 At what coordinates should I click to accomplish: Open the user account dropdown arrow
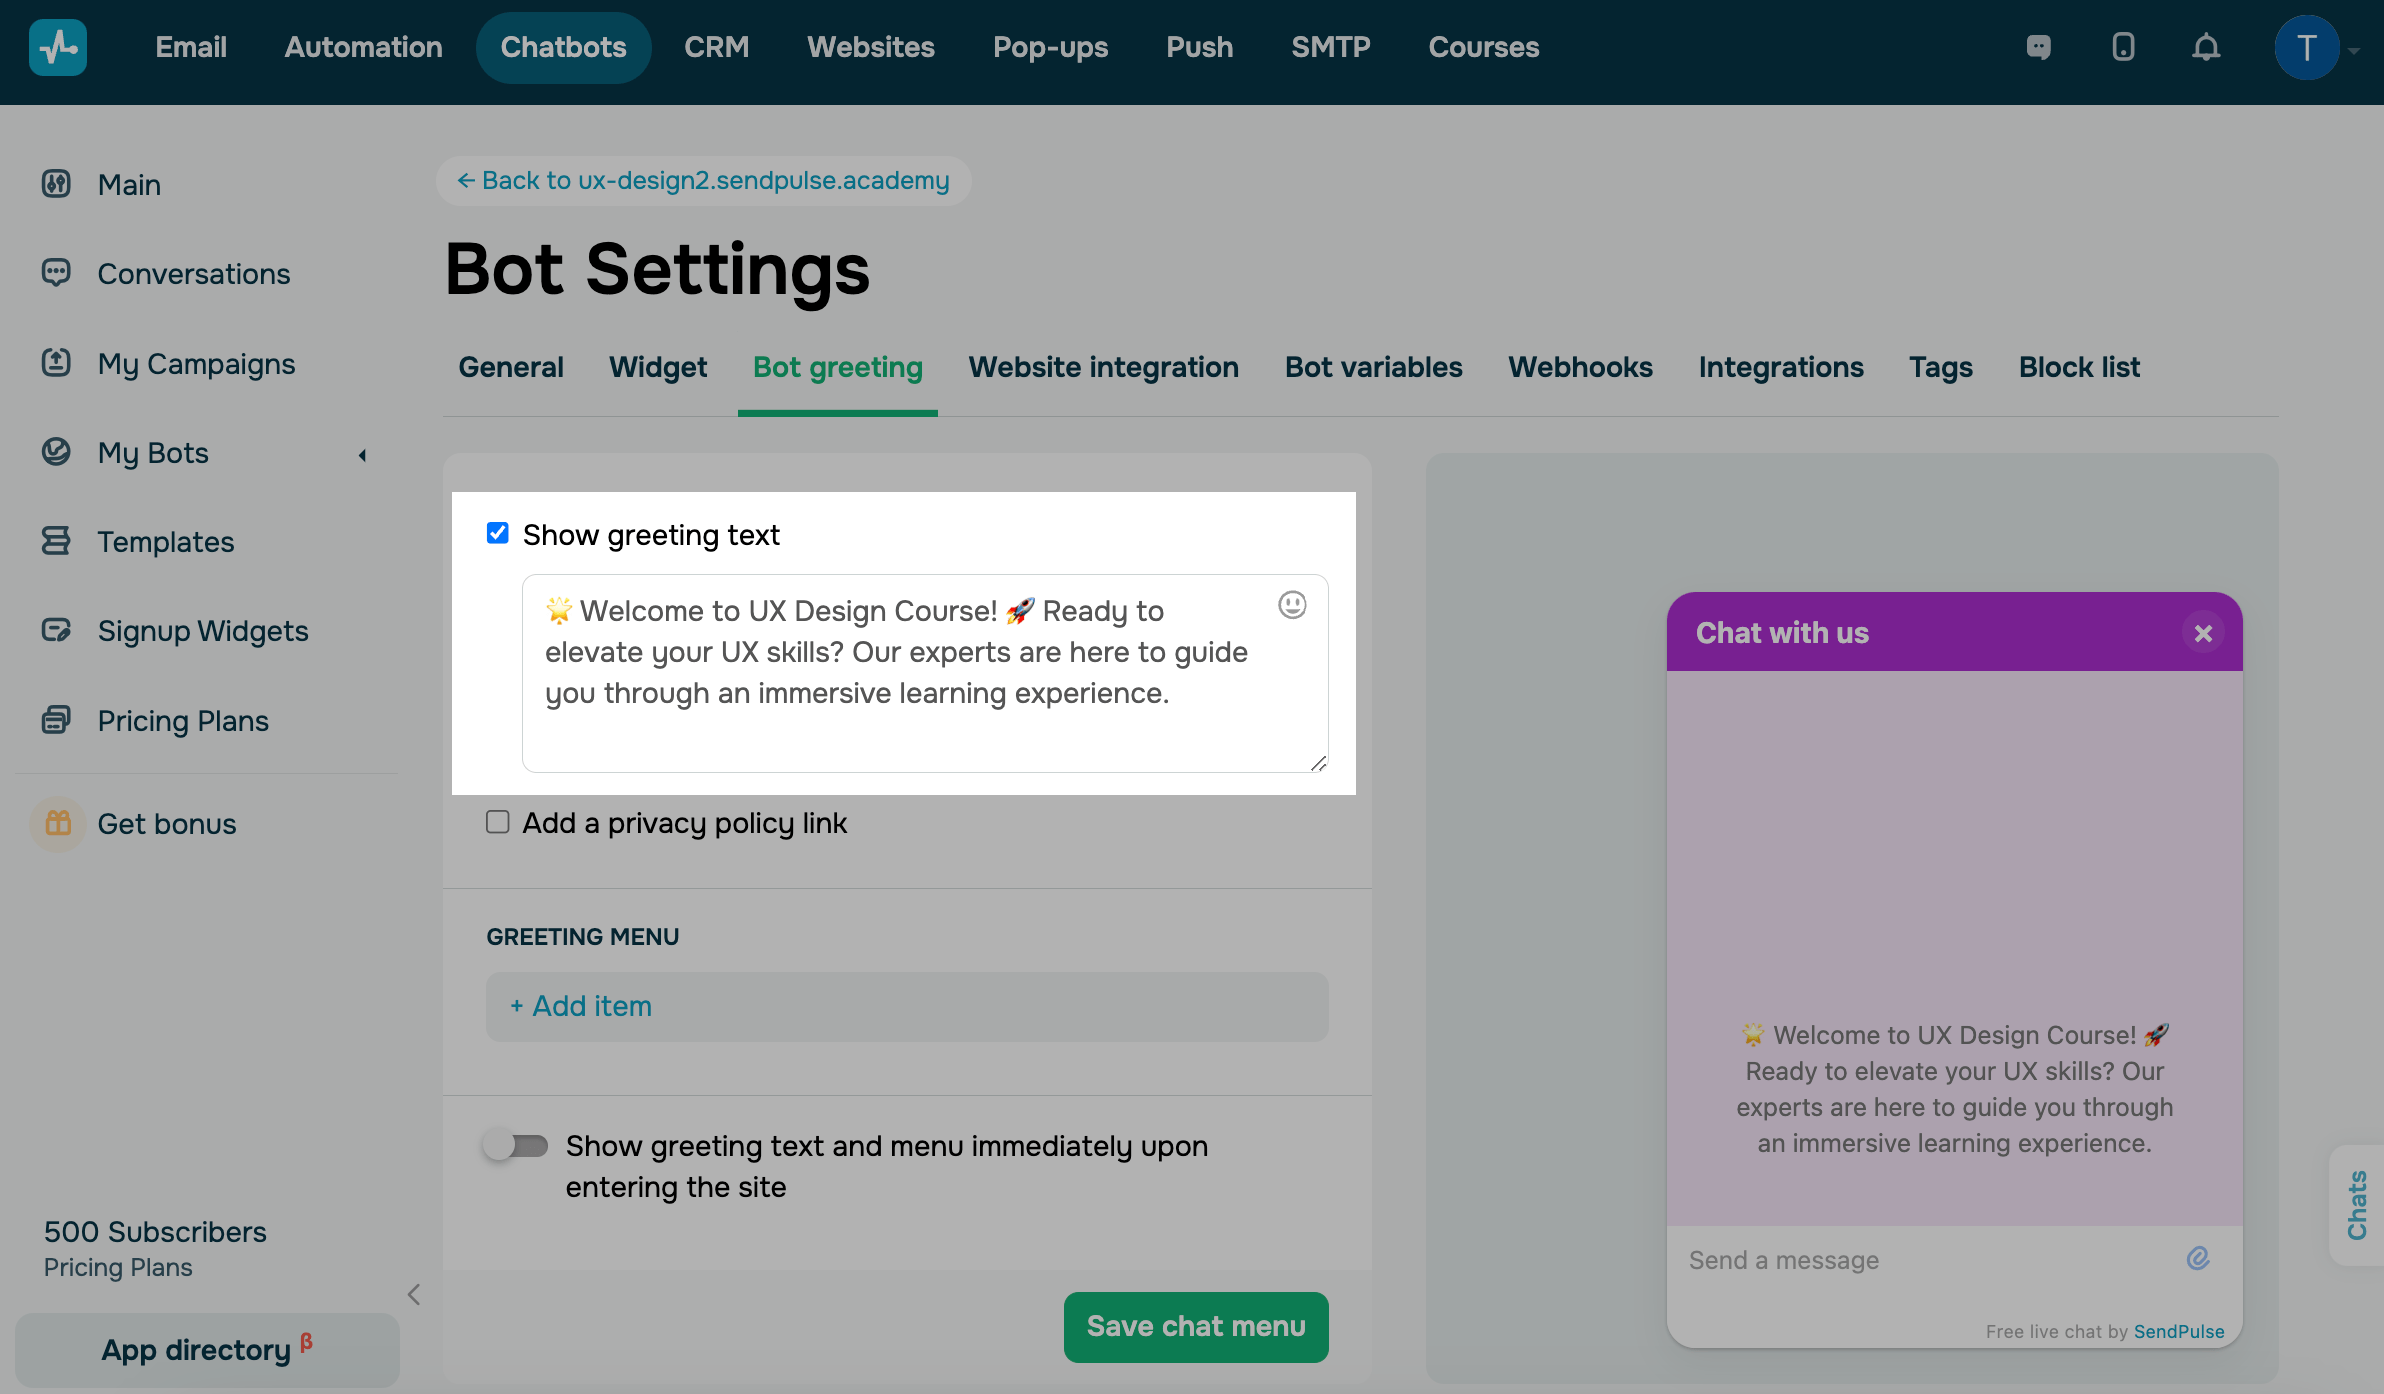click(2355, 50)
